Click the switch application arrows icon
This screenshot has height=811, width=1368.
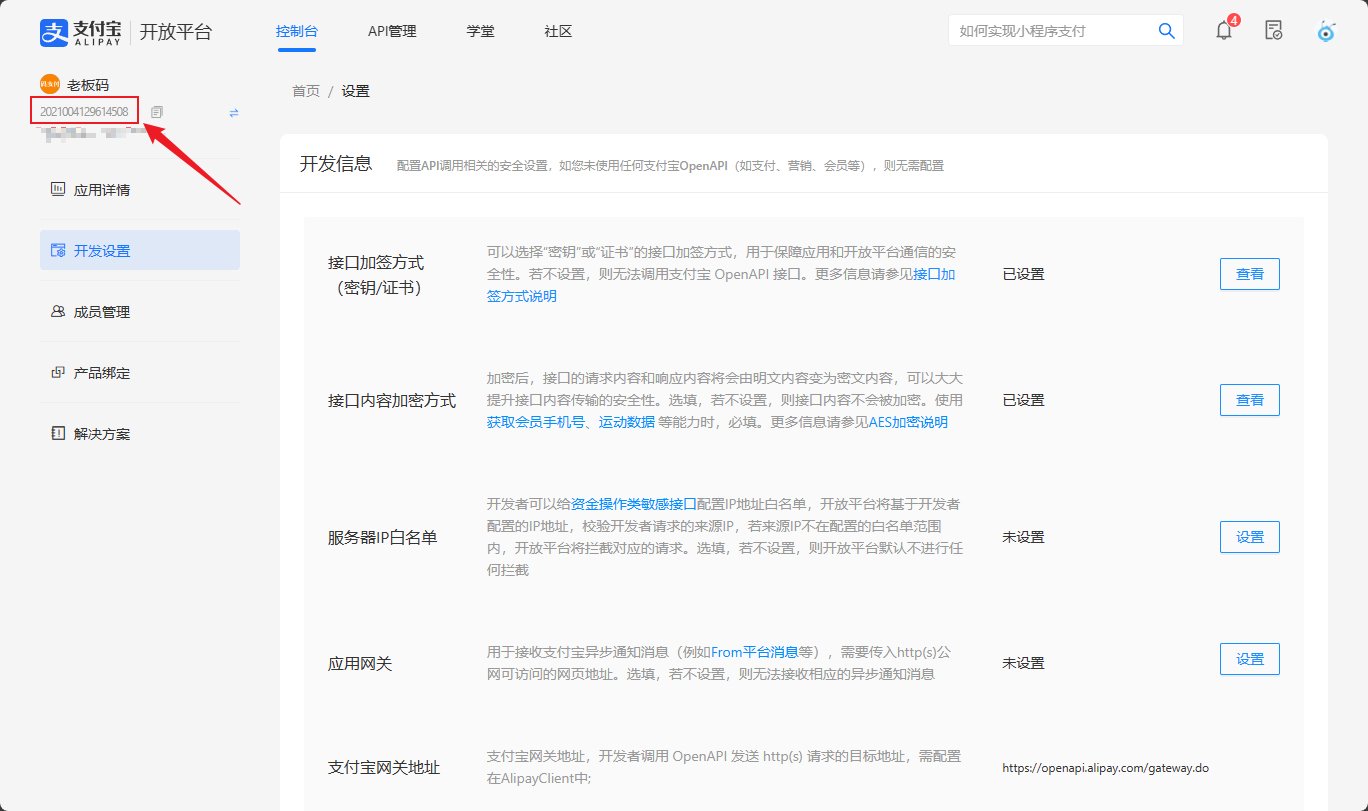[x=234, y=113]
